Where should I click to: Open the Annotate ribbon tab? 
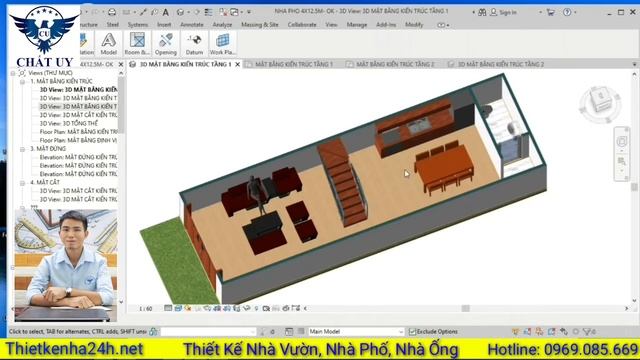(192, 25)
